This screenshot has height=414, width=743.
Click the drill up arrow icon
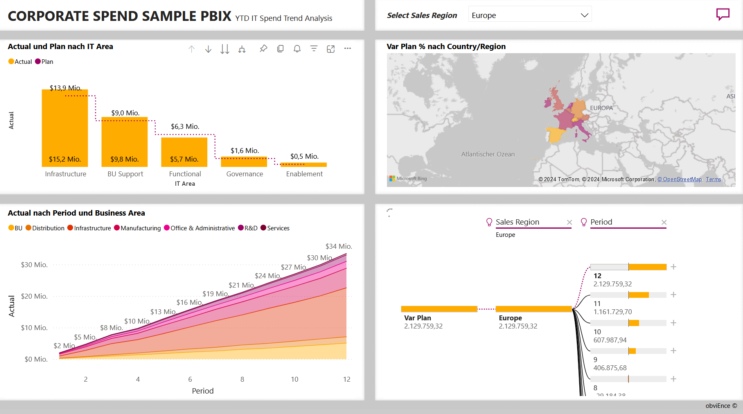click(191, 49)
